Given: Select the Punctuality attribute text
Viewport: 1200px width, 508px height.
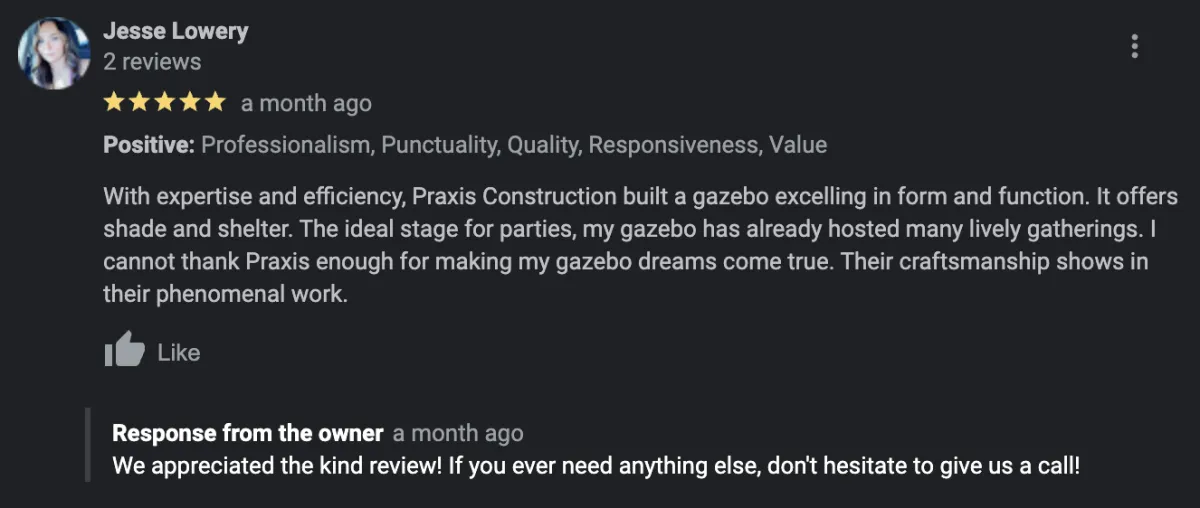Looking at the screenshot, I should tap(440, 145).
